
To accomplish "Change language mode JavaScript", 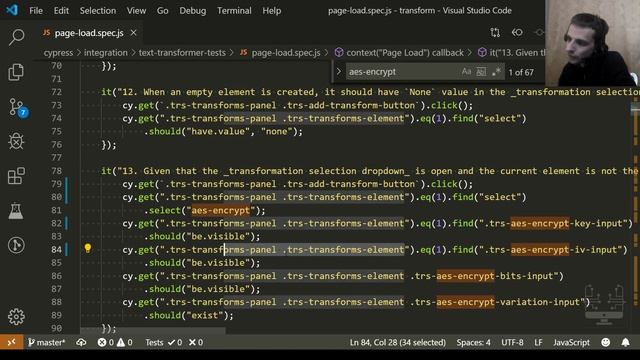I will pos(571,342).
